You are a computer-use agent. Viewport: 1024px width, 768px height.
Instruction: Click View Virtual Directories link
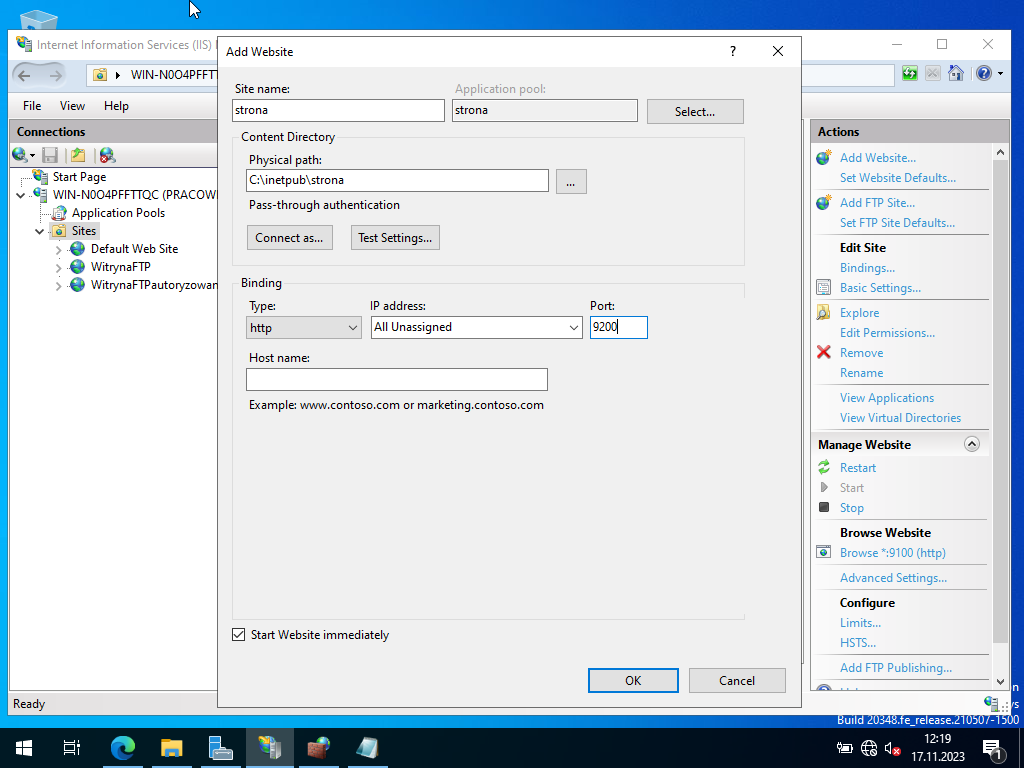900,418
